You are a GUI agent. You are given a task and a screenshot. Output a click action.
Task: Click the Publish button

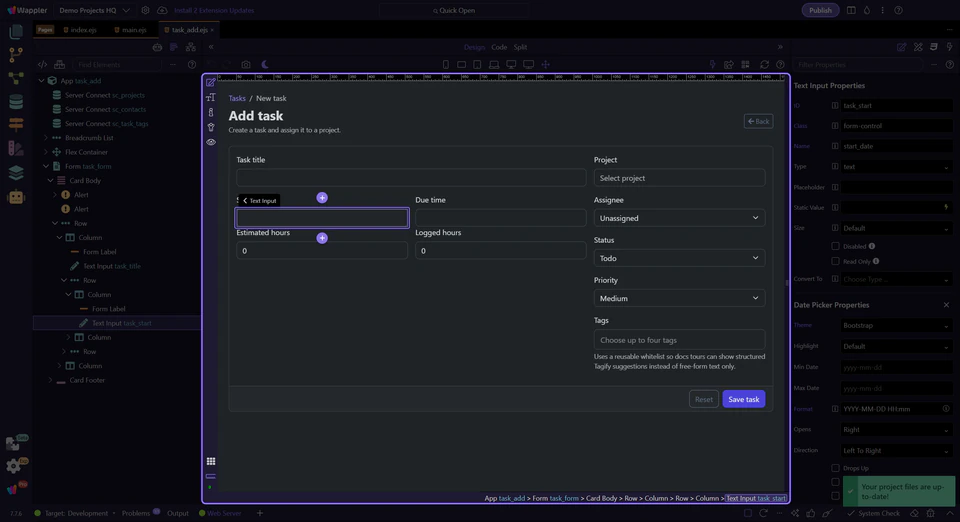(x=820, y=10)
